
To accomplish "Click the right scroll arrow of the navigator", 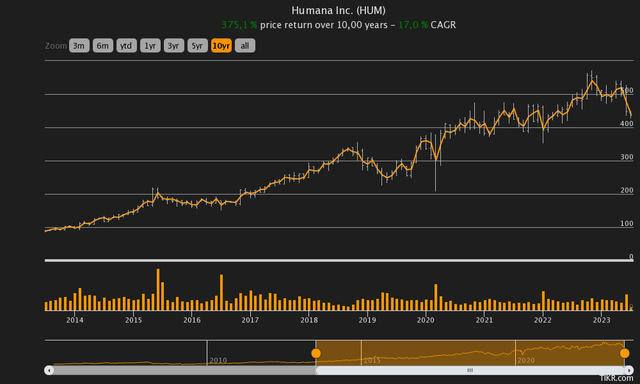I will pos(629,370).
